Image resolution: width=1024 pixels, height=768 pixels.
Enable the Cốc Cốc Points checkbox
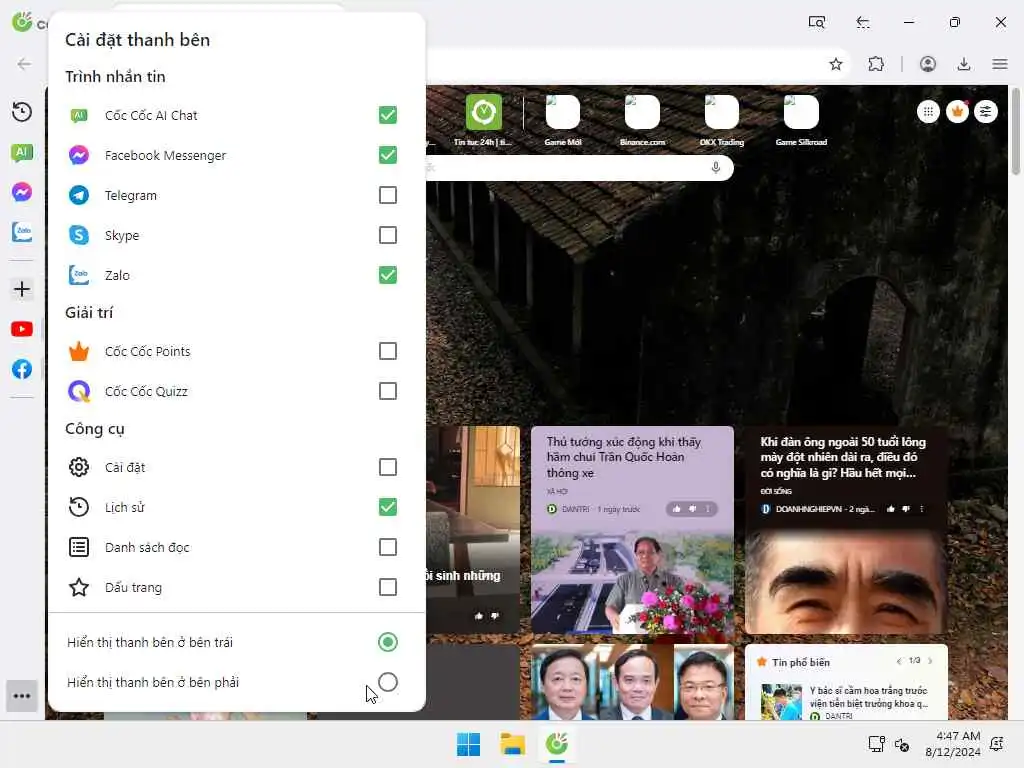(388, 351)
